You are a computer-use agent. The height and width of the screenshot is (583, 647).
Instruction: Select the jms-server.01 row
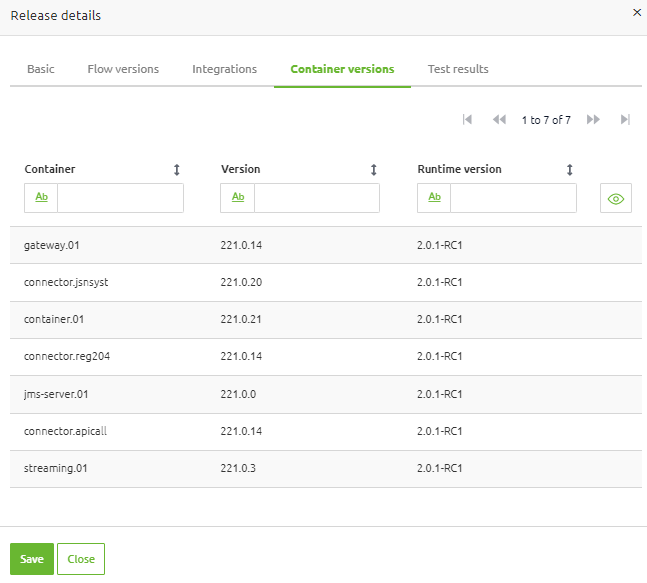coord(326,394)
